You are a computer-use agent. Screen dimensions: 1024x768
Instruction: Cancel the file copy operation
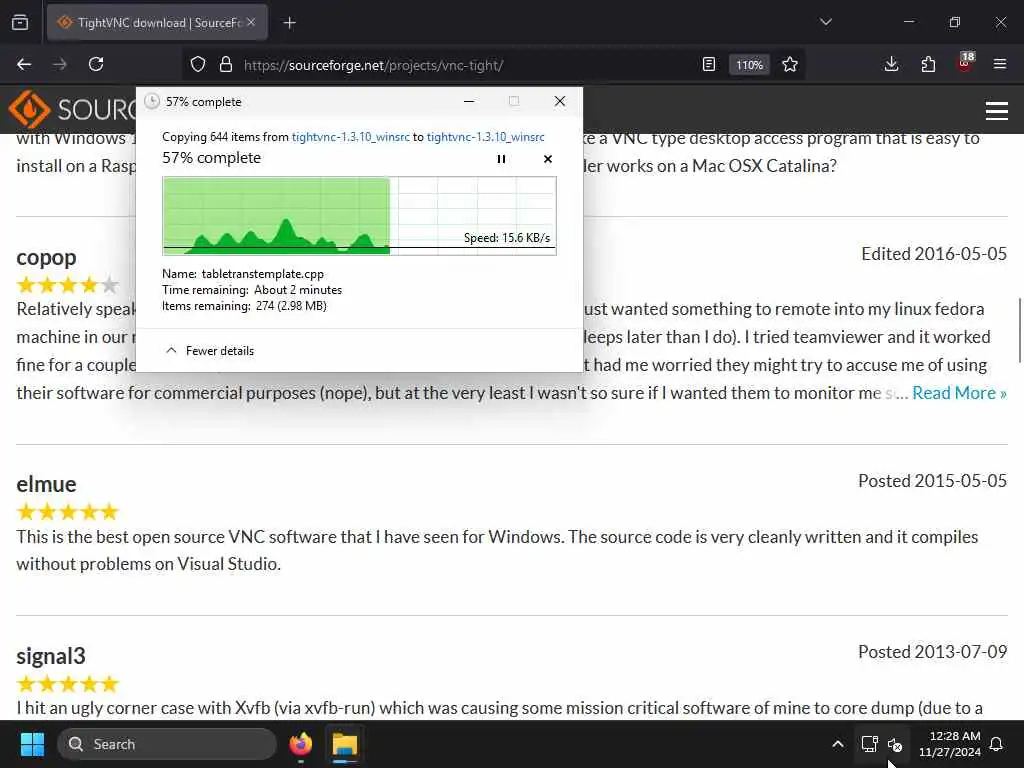point(548,159)
